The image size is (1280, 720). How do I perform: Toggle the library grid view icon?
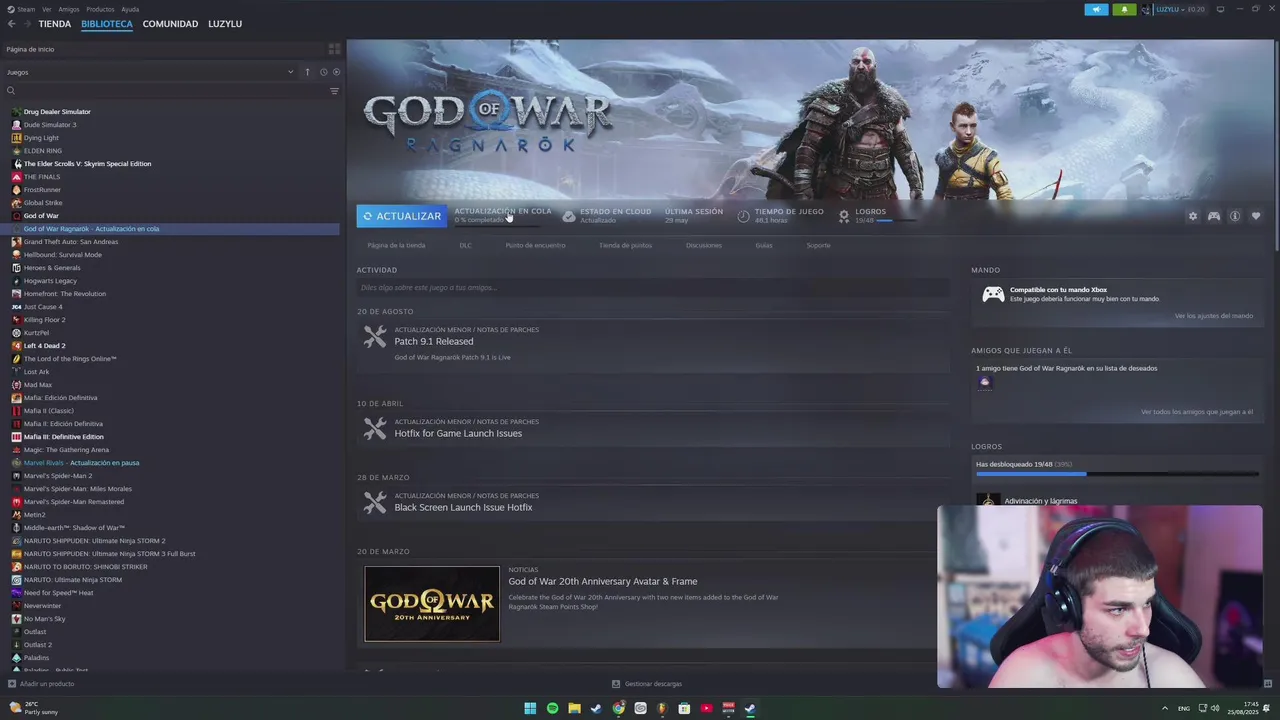tap(334, 49)
